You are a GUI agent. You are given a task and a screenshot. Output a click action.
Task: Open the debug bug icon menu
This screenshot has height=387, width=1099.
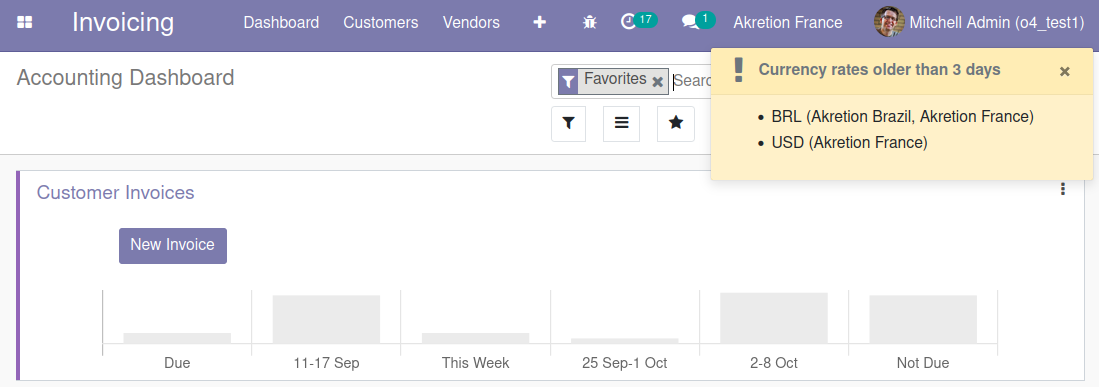coord(589,22)
